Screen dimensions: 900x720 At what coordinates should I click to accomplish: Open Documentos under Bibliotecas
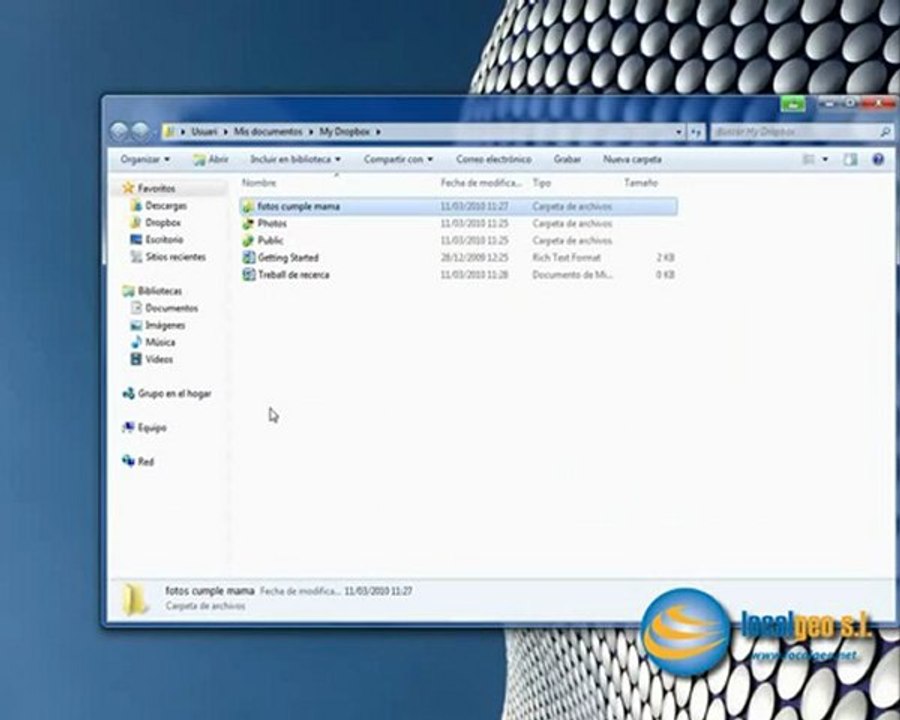172,308
